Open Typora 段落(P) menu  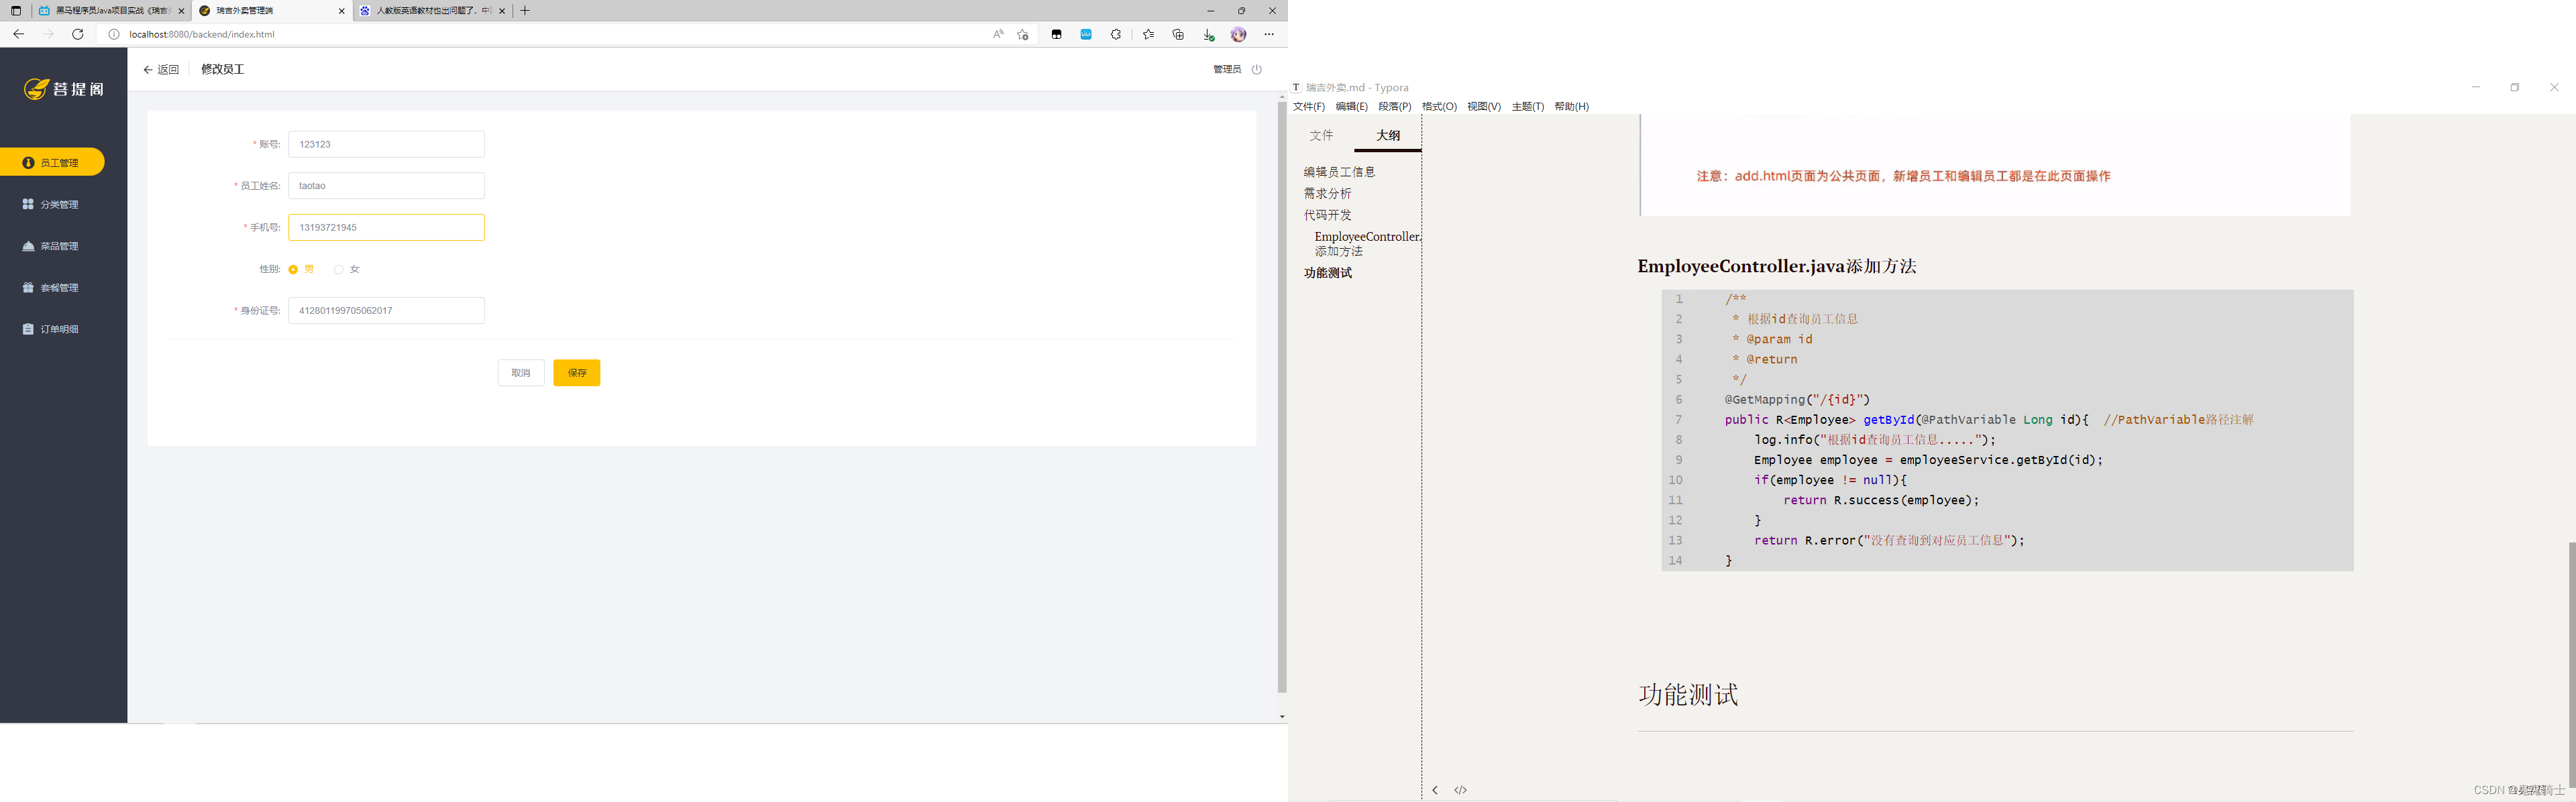click(1395, 107)
